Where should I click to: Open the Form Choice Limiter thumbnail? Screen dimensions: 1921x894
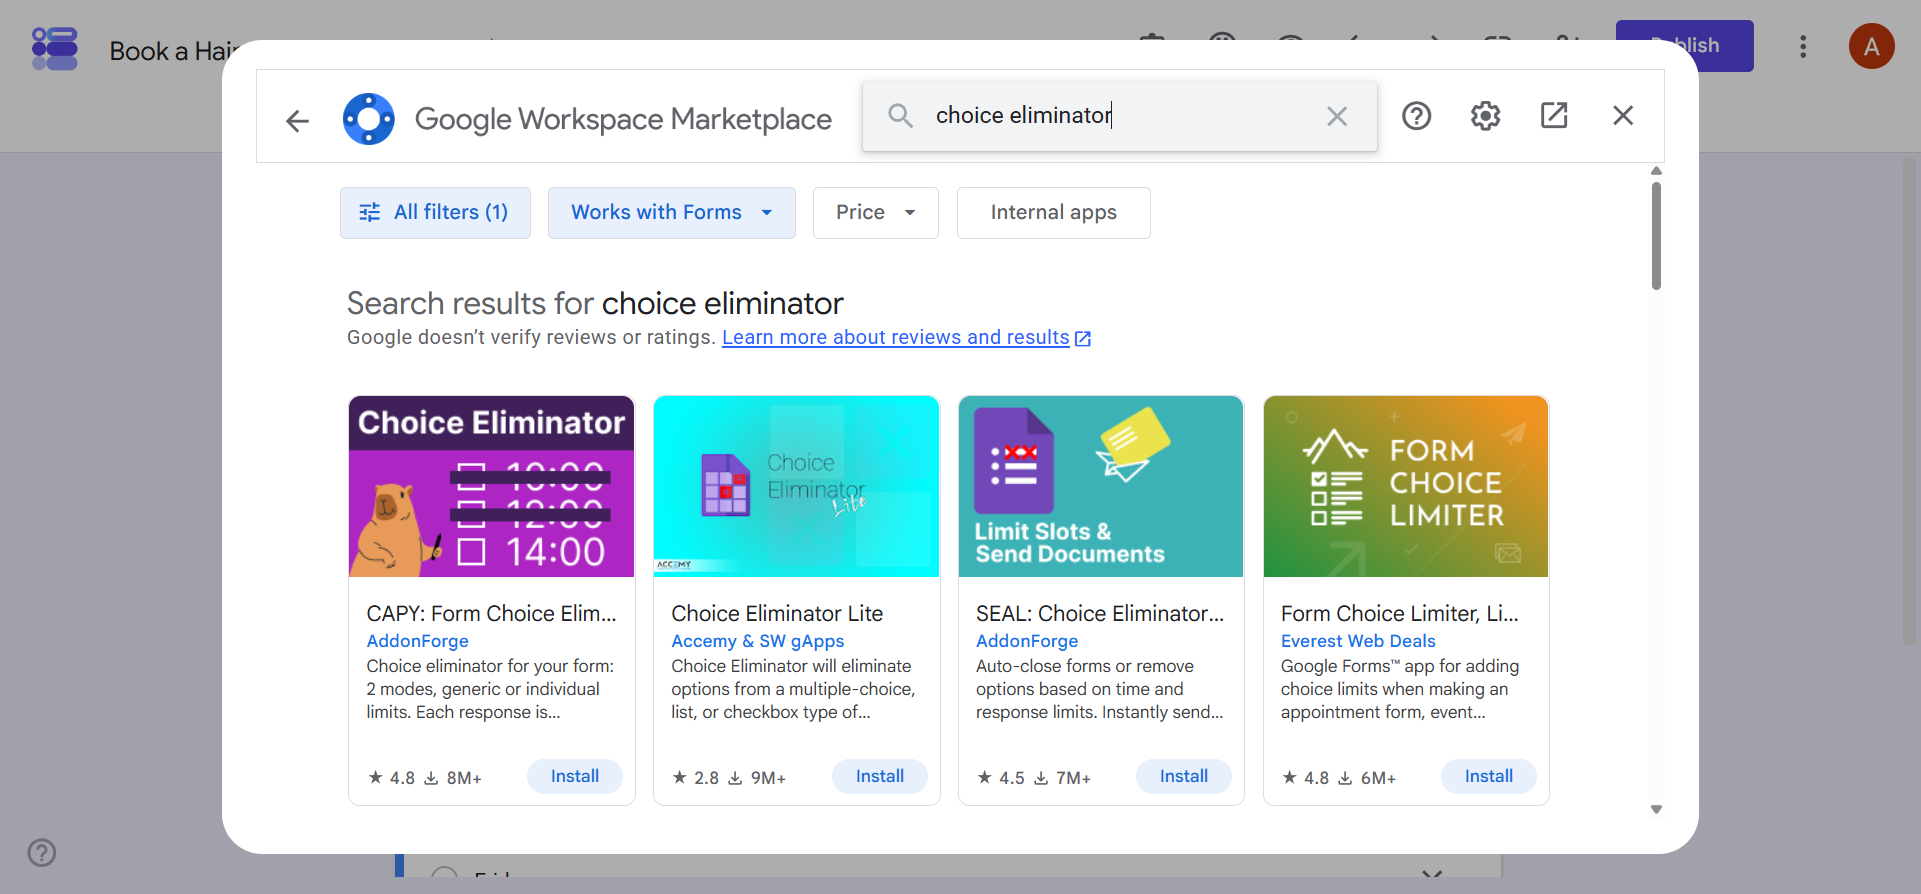tap(1406, 486)
